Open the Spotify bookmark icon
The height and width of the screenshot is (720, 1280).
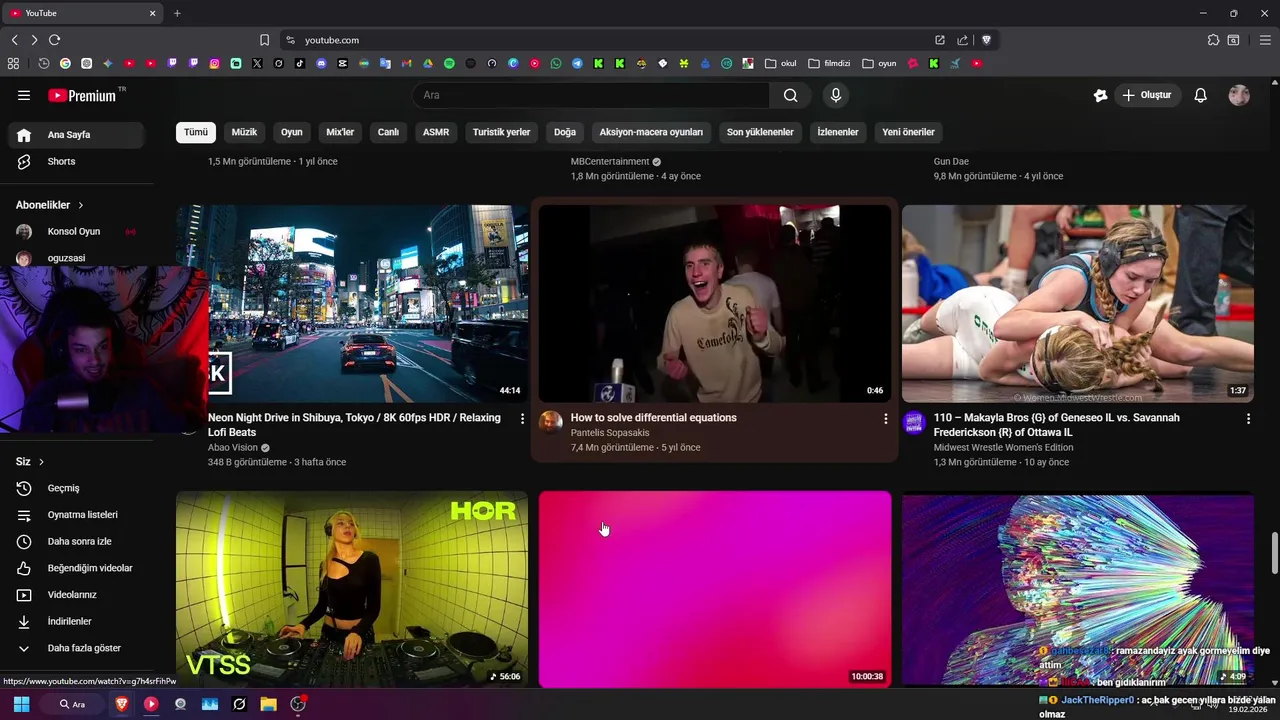point(449,63)
